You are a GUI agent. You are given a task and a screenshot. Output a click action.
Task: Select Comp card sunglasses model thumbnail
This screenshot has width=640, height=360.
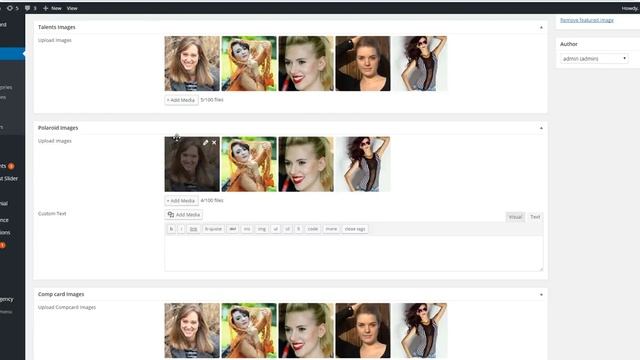(420, 330)
